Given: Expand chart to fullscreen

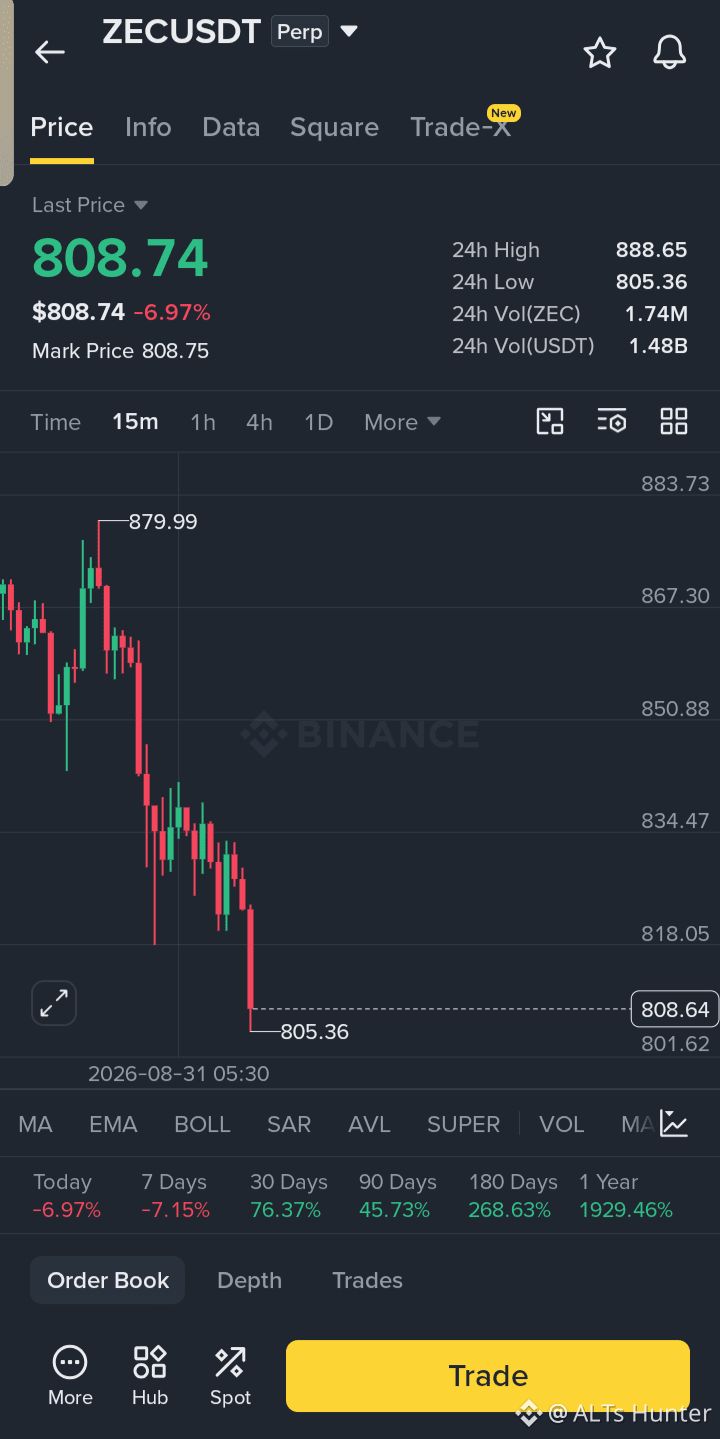Looking at the screenshot, I should tap(54, 1003).
